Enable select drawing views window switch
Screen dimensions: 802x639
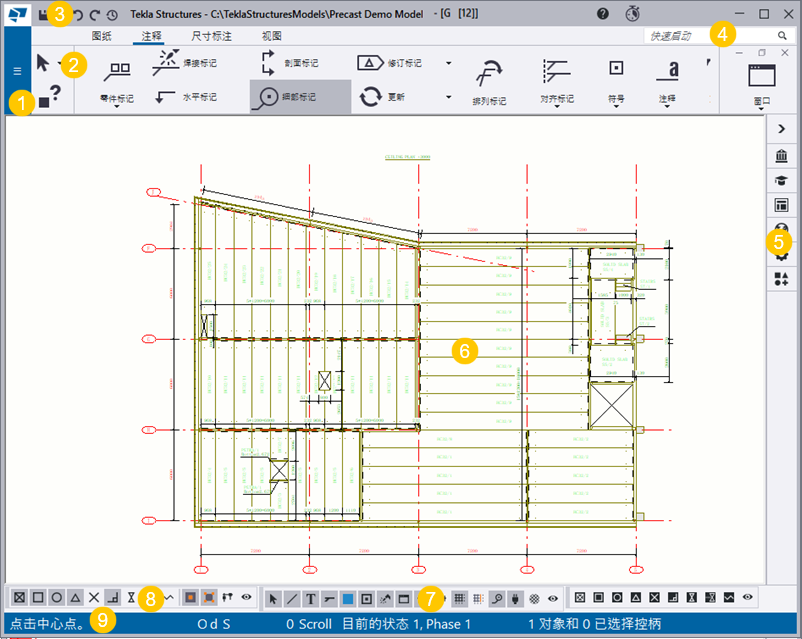click(404, 599)
